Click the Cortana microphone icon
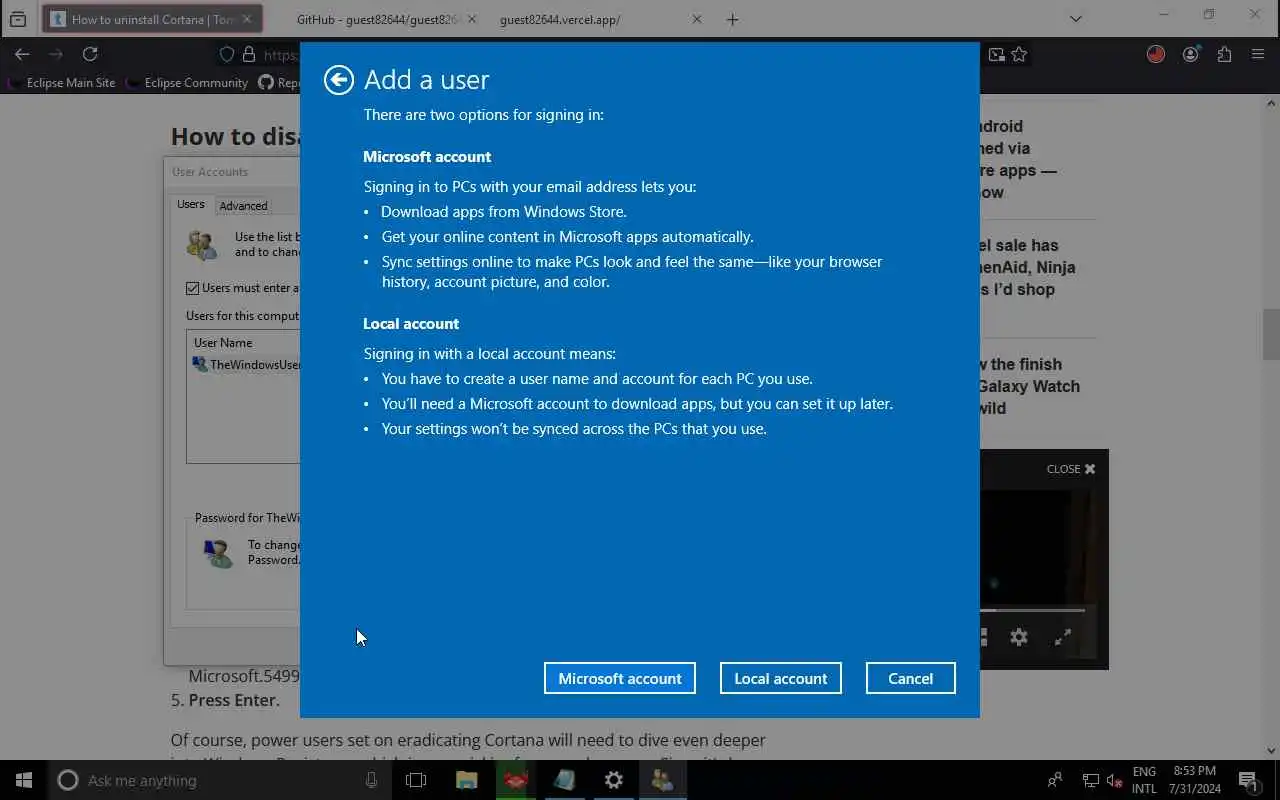Screen dimensions: 1280x800 (371, 780)
